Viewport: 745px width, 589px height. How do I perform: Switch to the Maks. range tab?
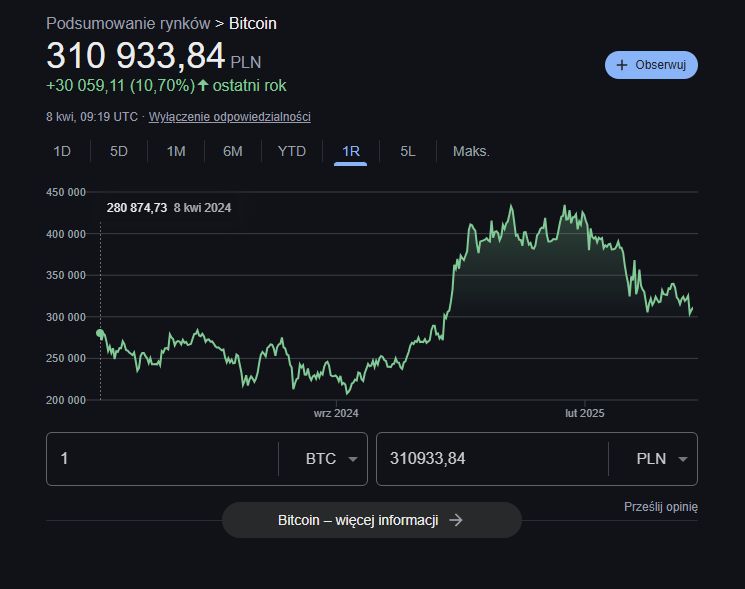point(471,152)
